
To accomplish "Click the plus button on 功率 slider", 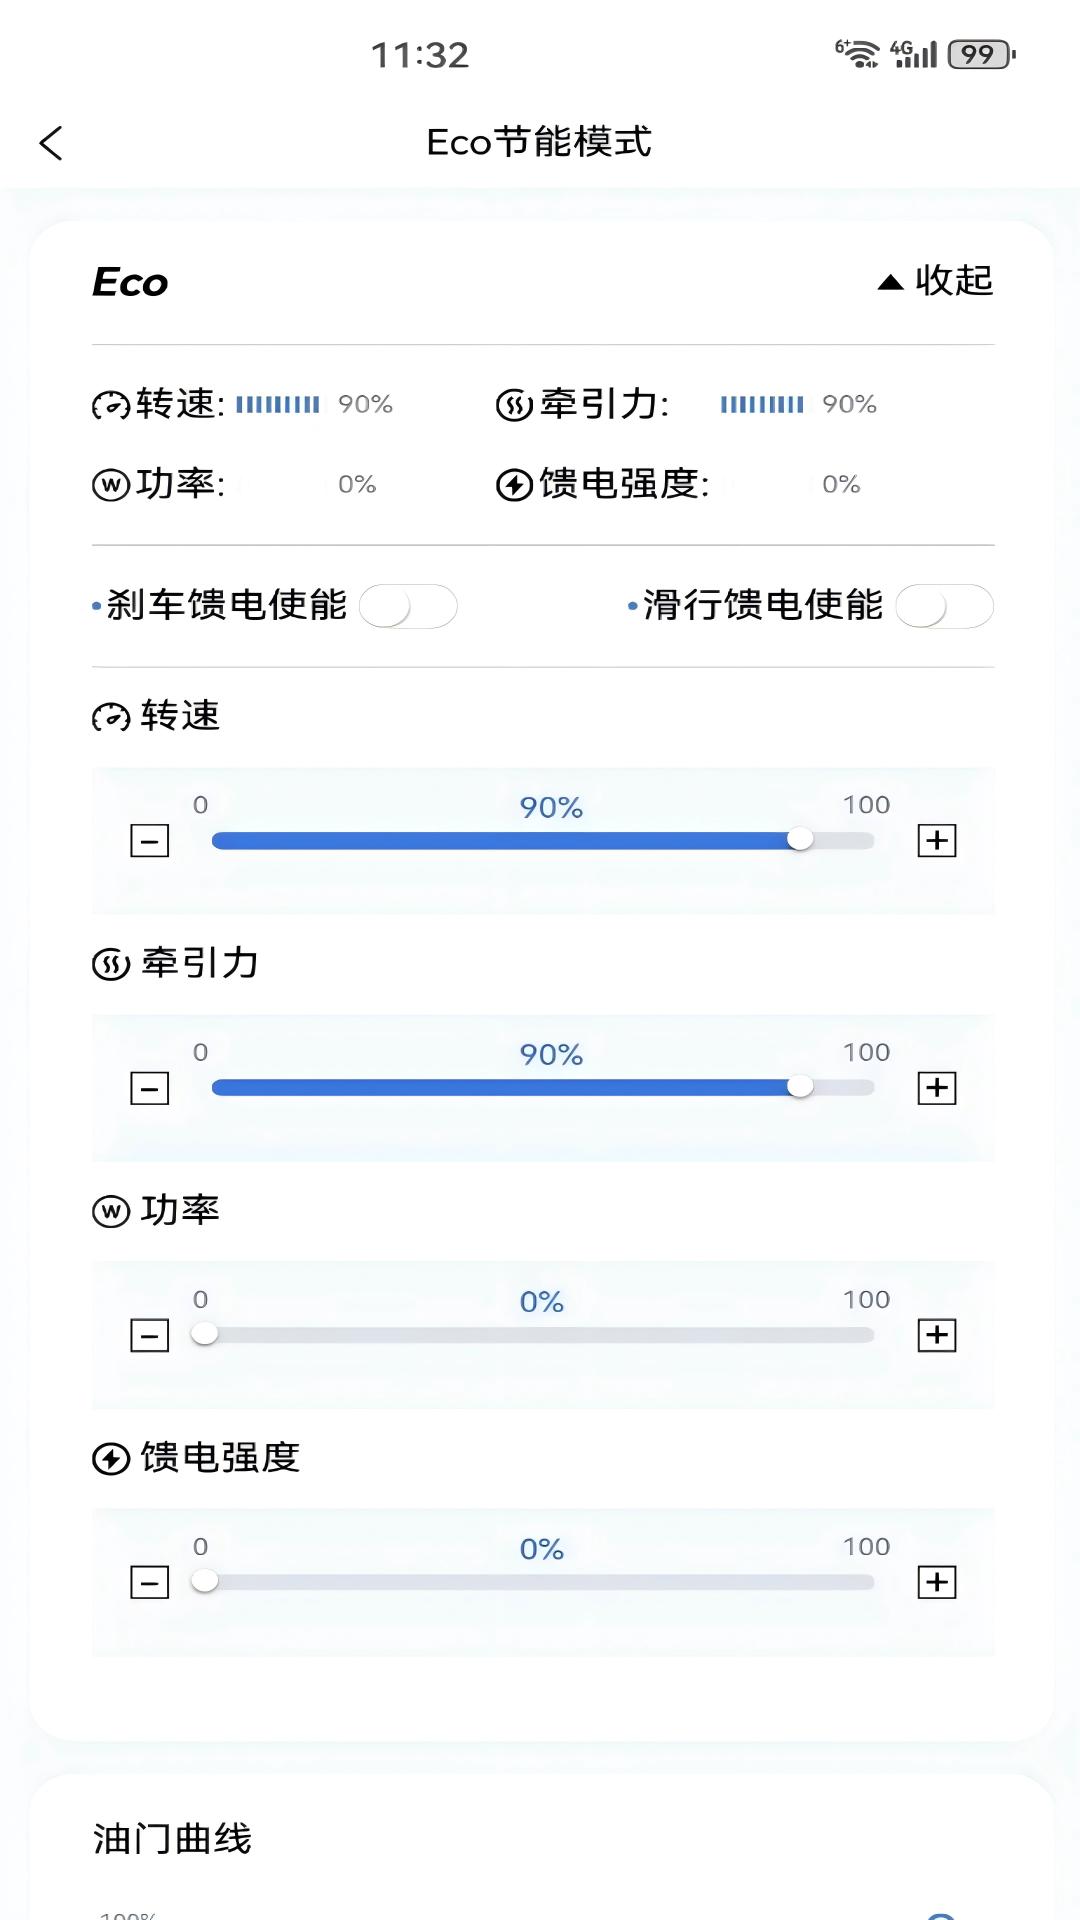I will tap(936, 1335).
